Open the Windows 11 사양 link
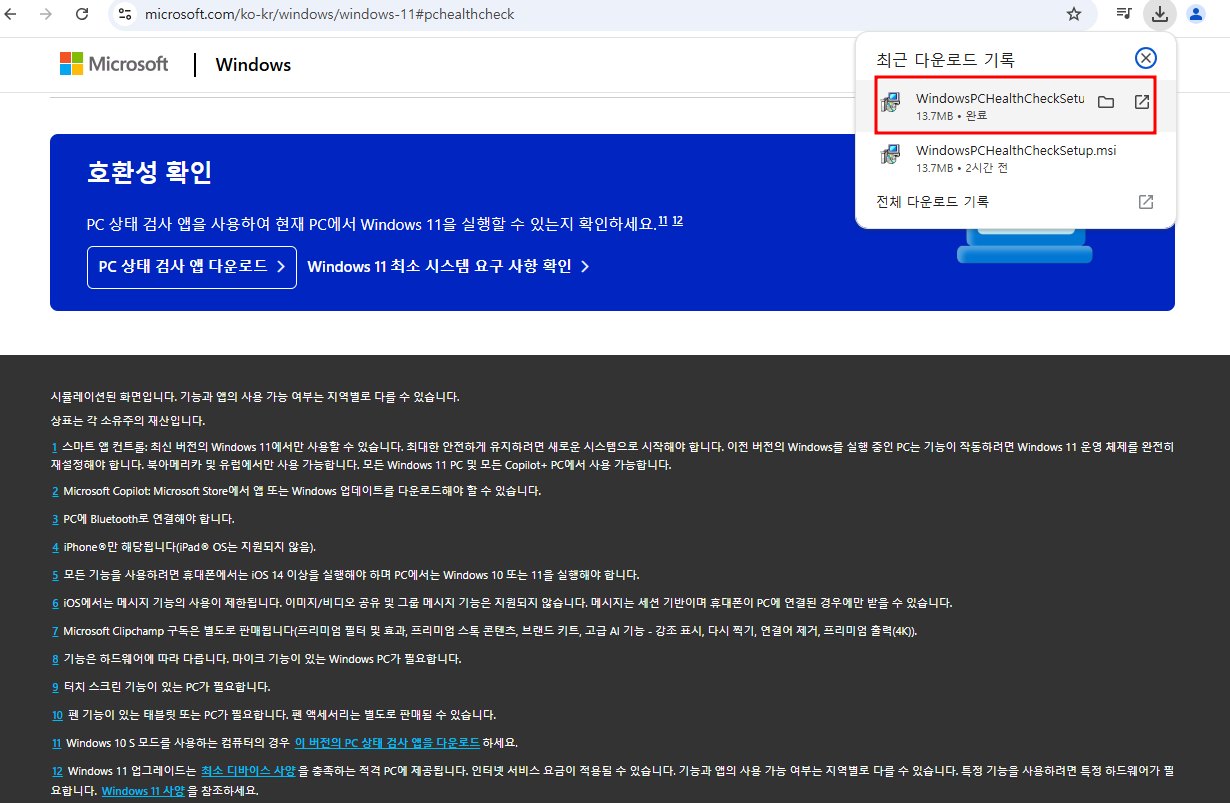Image resolution: width=1230 pixels, height=803 pixels. coord(143,791)
